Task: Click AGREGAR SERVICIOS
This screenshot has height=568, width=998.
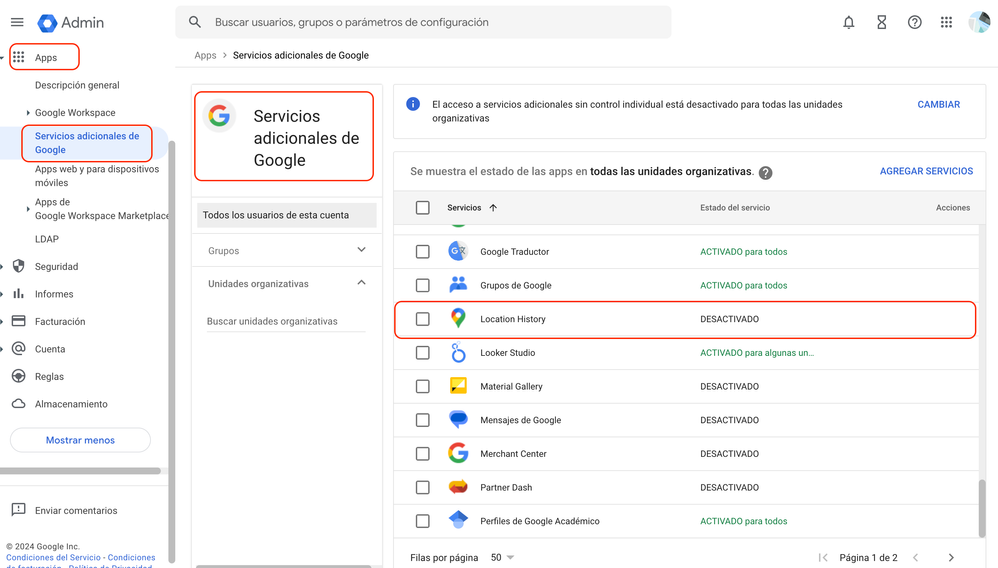Action: tap(926, 171)
